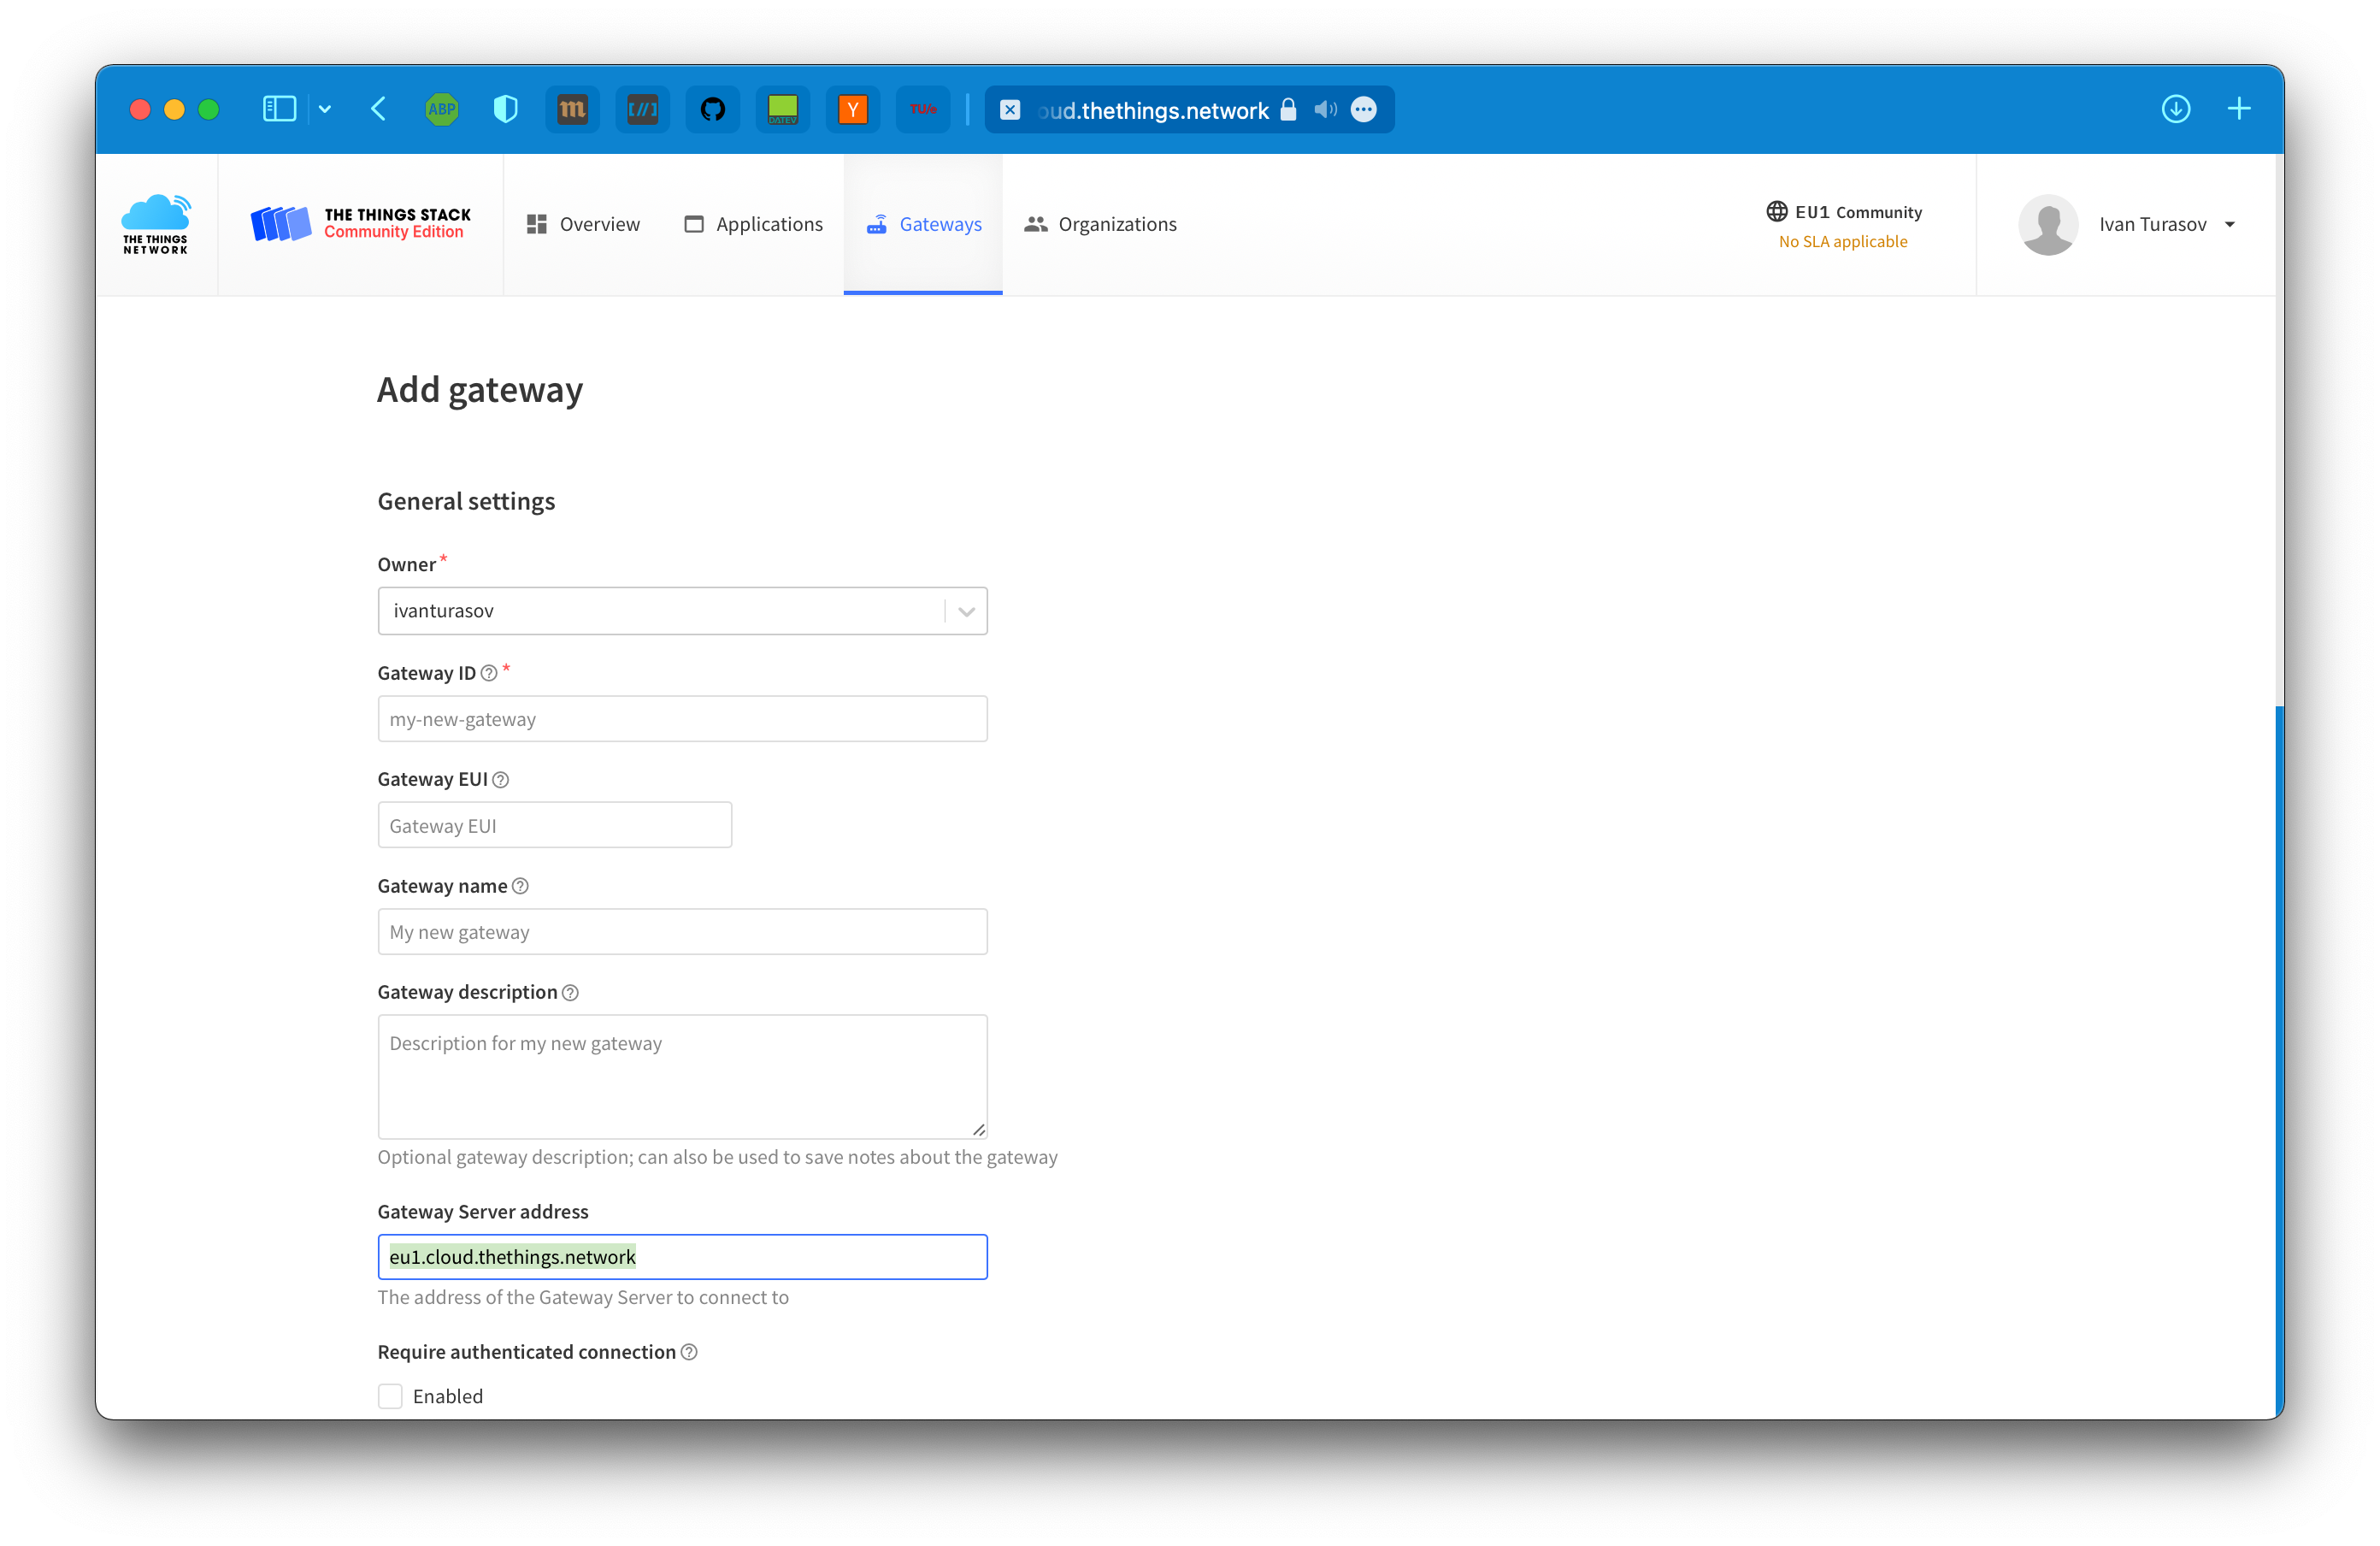Open the sidebar options chevron
This screenshot has width=2380, height=1546.
click(x=325, y=109)
